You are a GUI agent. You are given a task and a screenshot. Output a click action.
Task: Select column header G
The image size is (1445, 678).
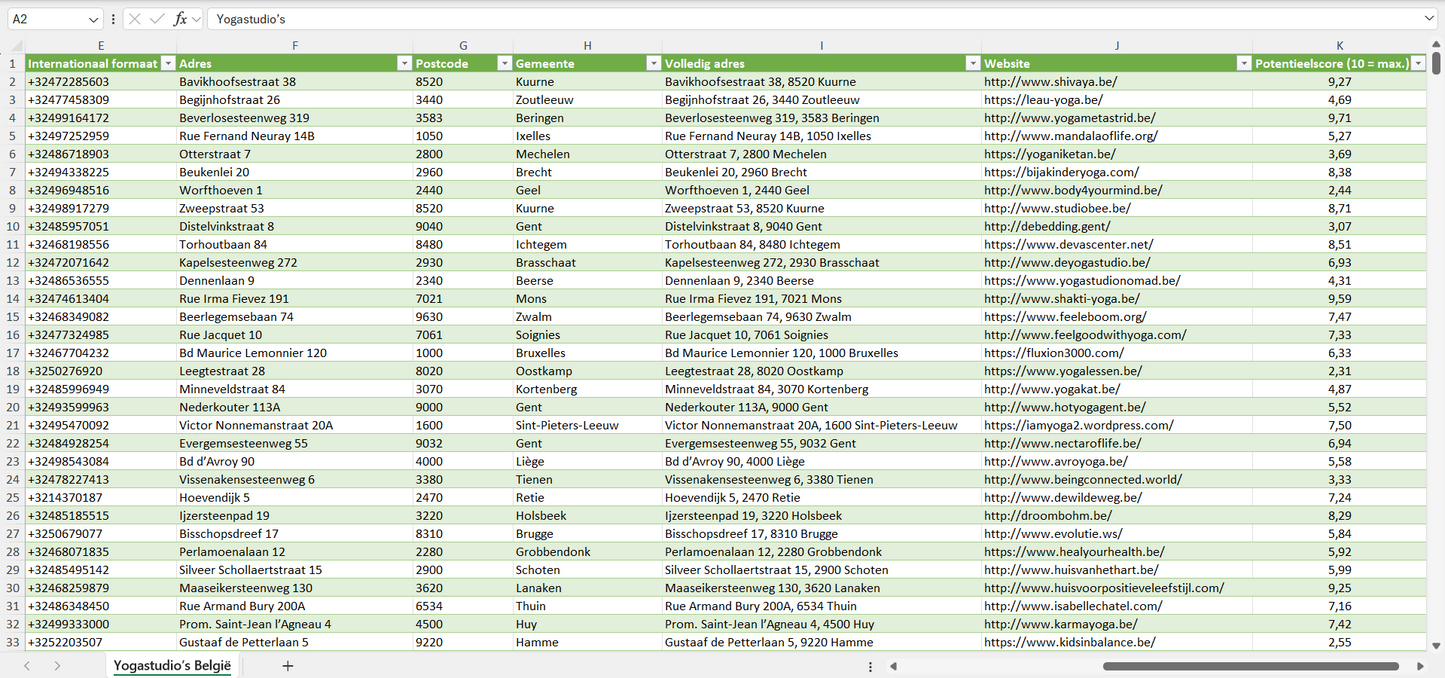463,45
